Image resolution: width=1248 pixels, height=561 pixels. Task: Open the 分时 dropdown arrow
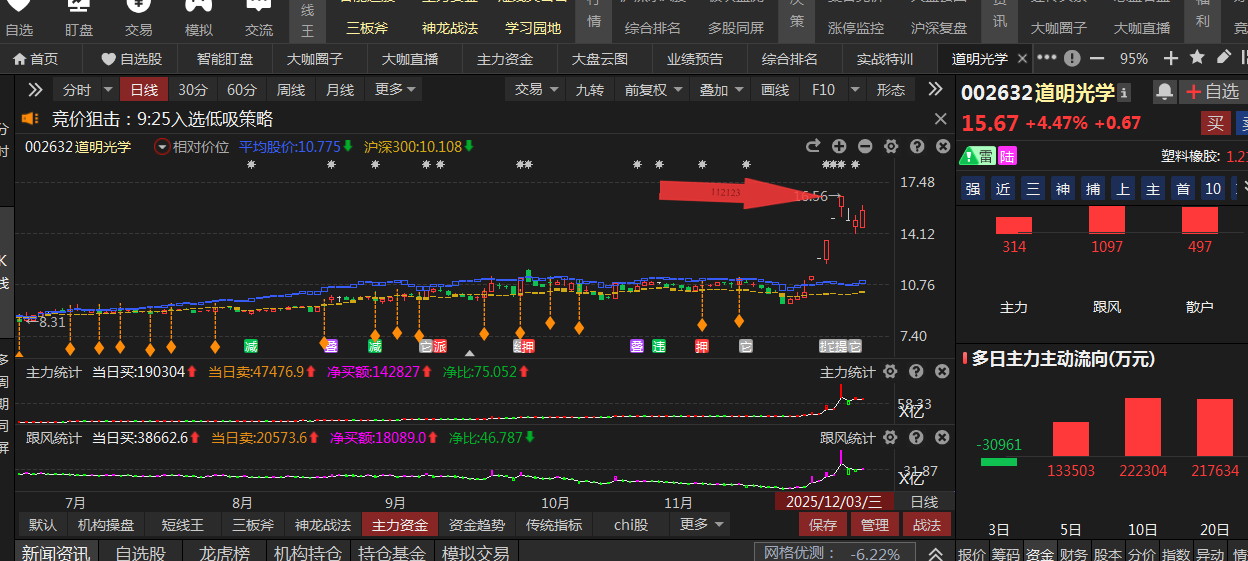pos(109,90)
